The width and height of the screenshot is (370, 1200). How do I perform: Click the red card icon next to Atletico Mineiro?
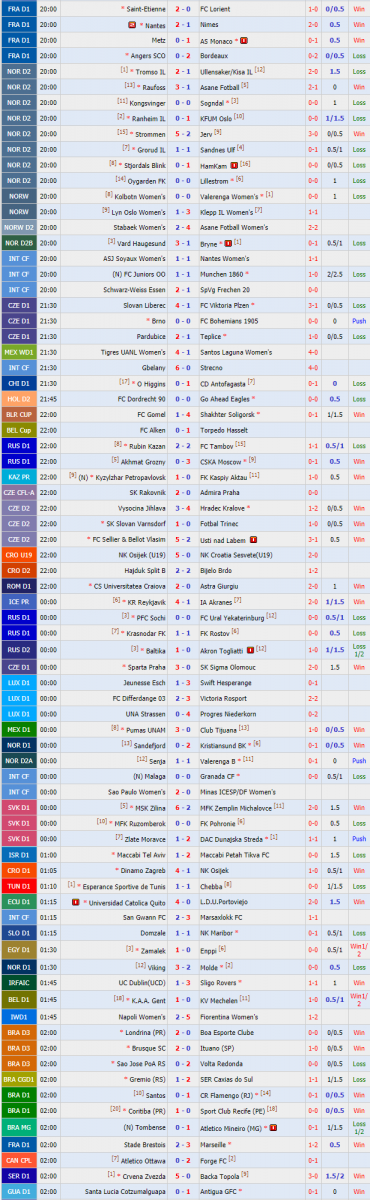click(x=272, y=1127)
